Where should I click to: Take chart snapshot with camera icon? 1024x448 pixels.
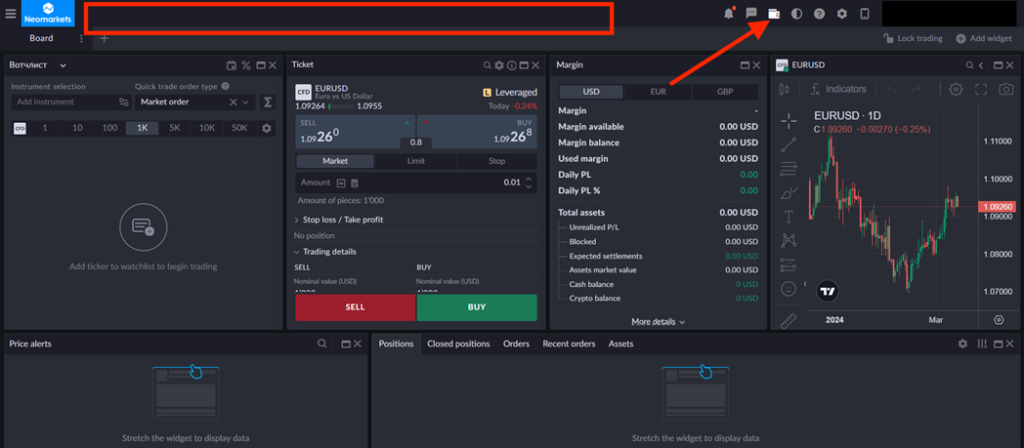pos(1005,89)
